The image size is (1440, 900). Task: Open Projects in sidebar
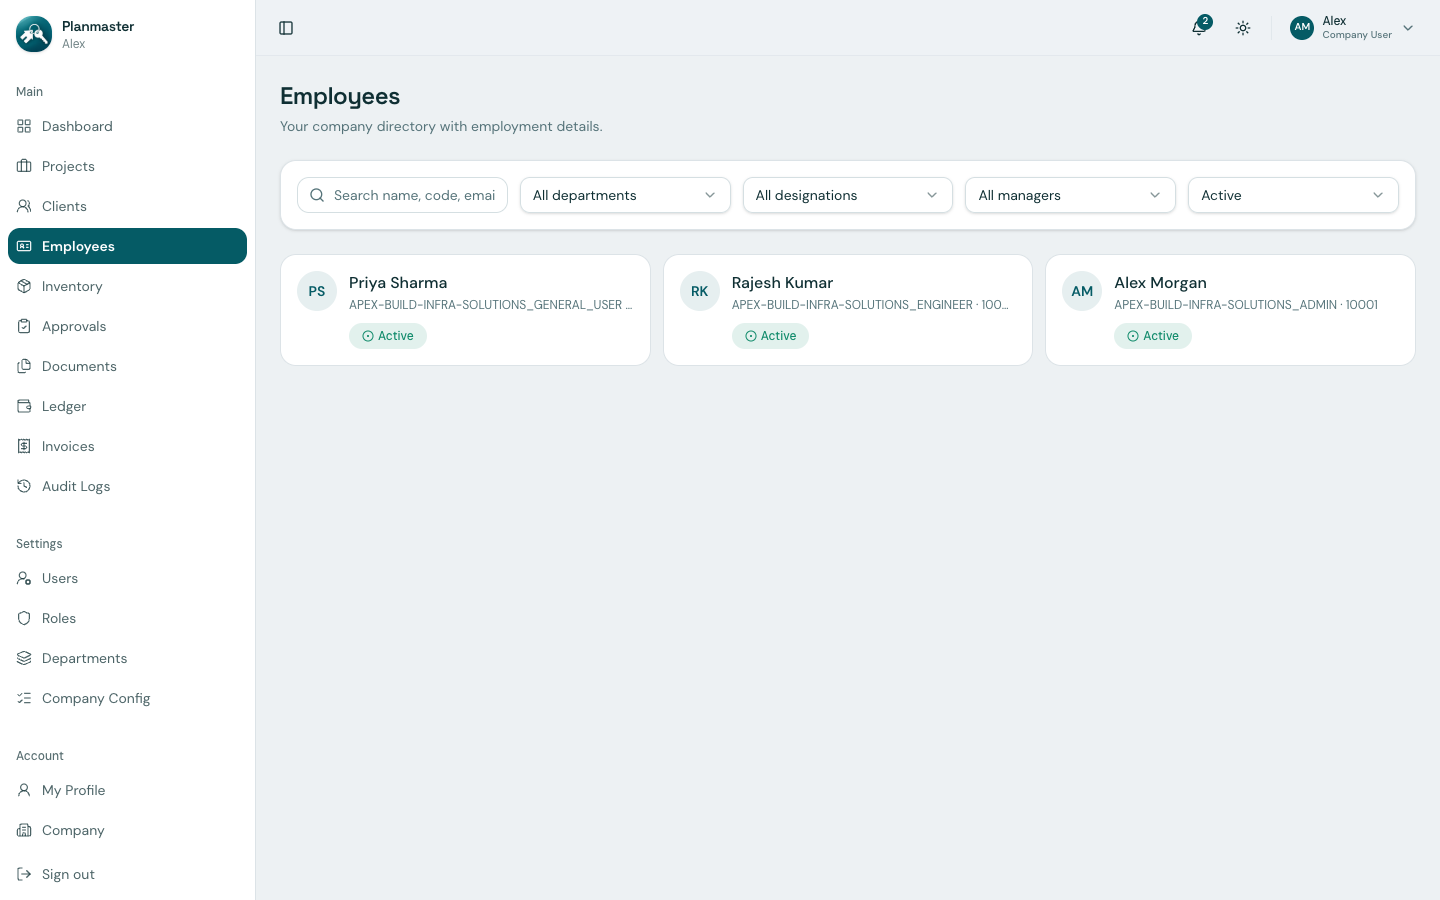click(127, 166)
